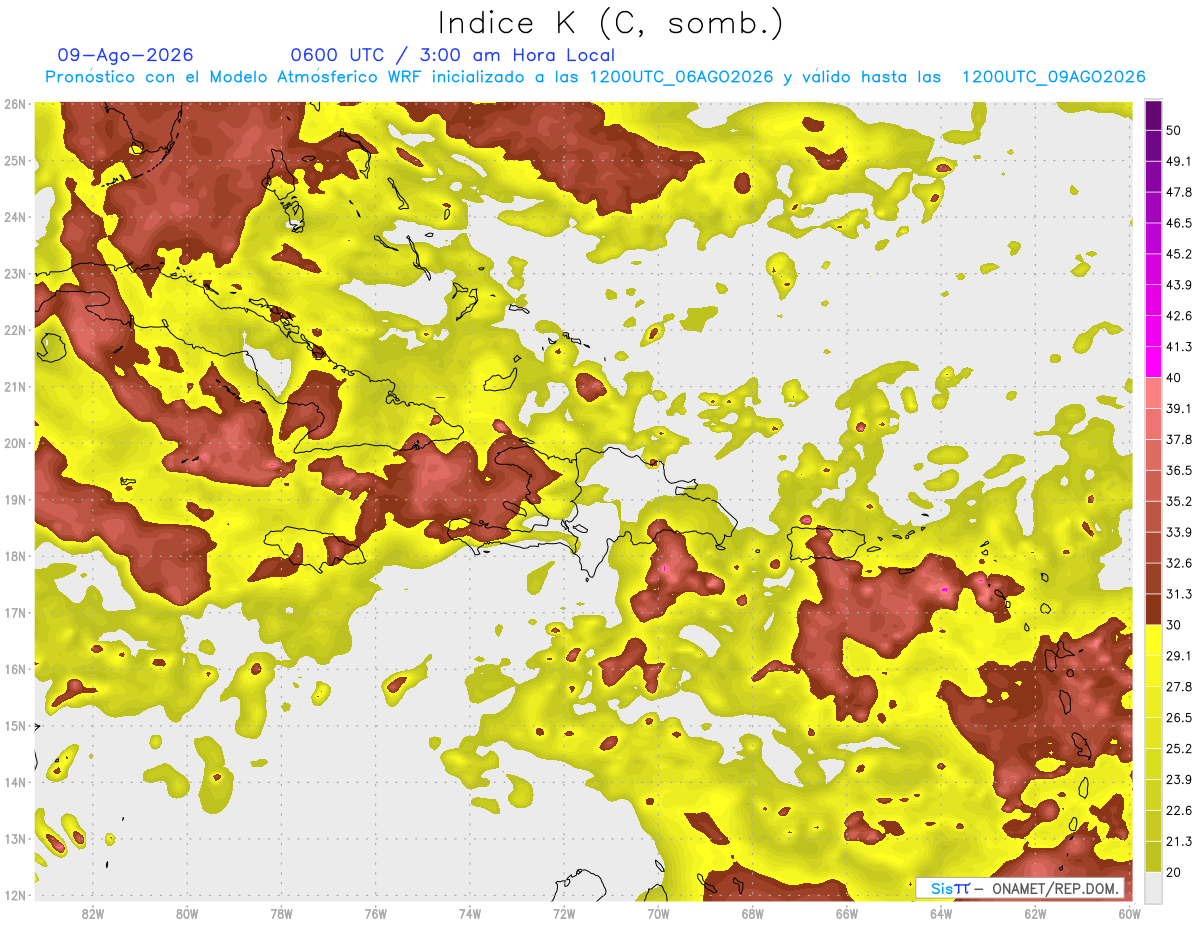Viewport: 1200px width, 927px height.
Task: Select the bright yellow colorbar segment between 29.1 and 30
Action: point(1153,640)
